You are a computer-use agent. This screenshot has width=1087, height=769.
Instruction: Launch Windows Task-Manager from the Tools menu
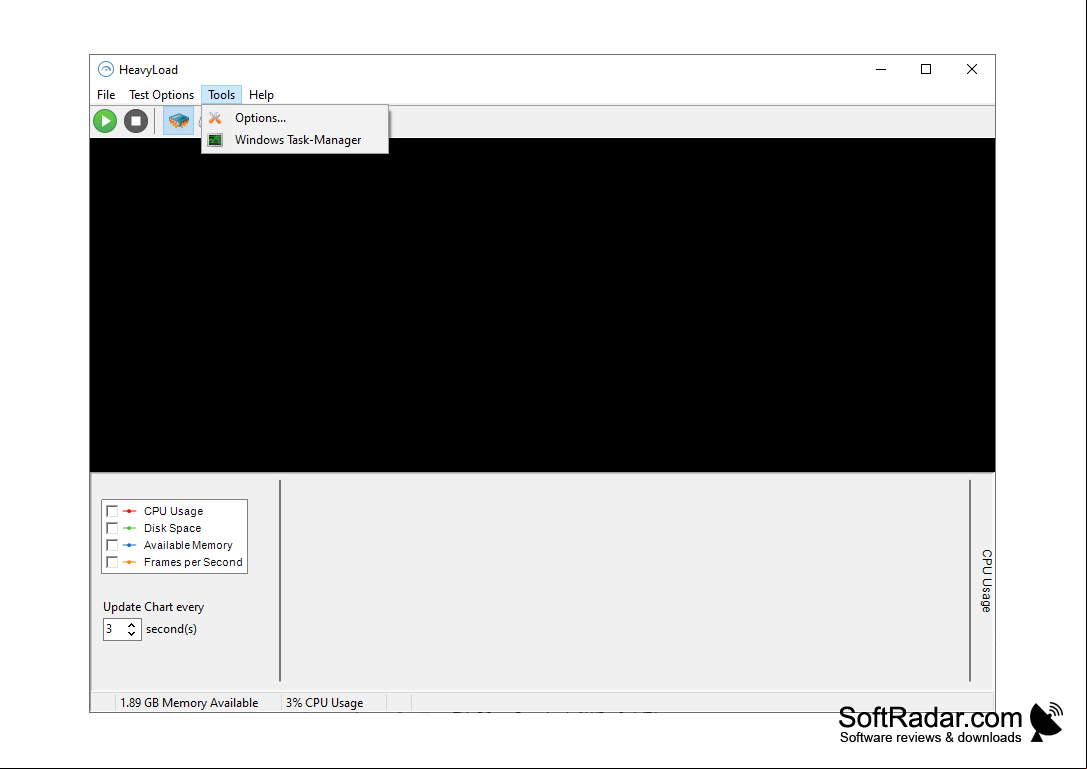click(x=295, y=140)
